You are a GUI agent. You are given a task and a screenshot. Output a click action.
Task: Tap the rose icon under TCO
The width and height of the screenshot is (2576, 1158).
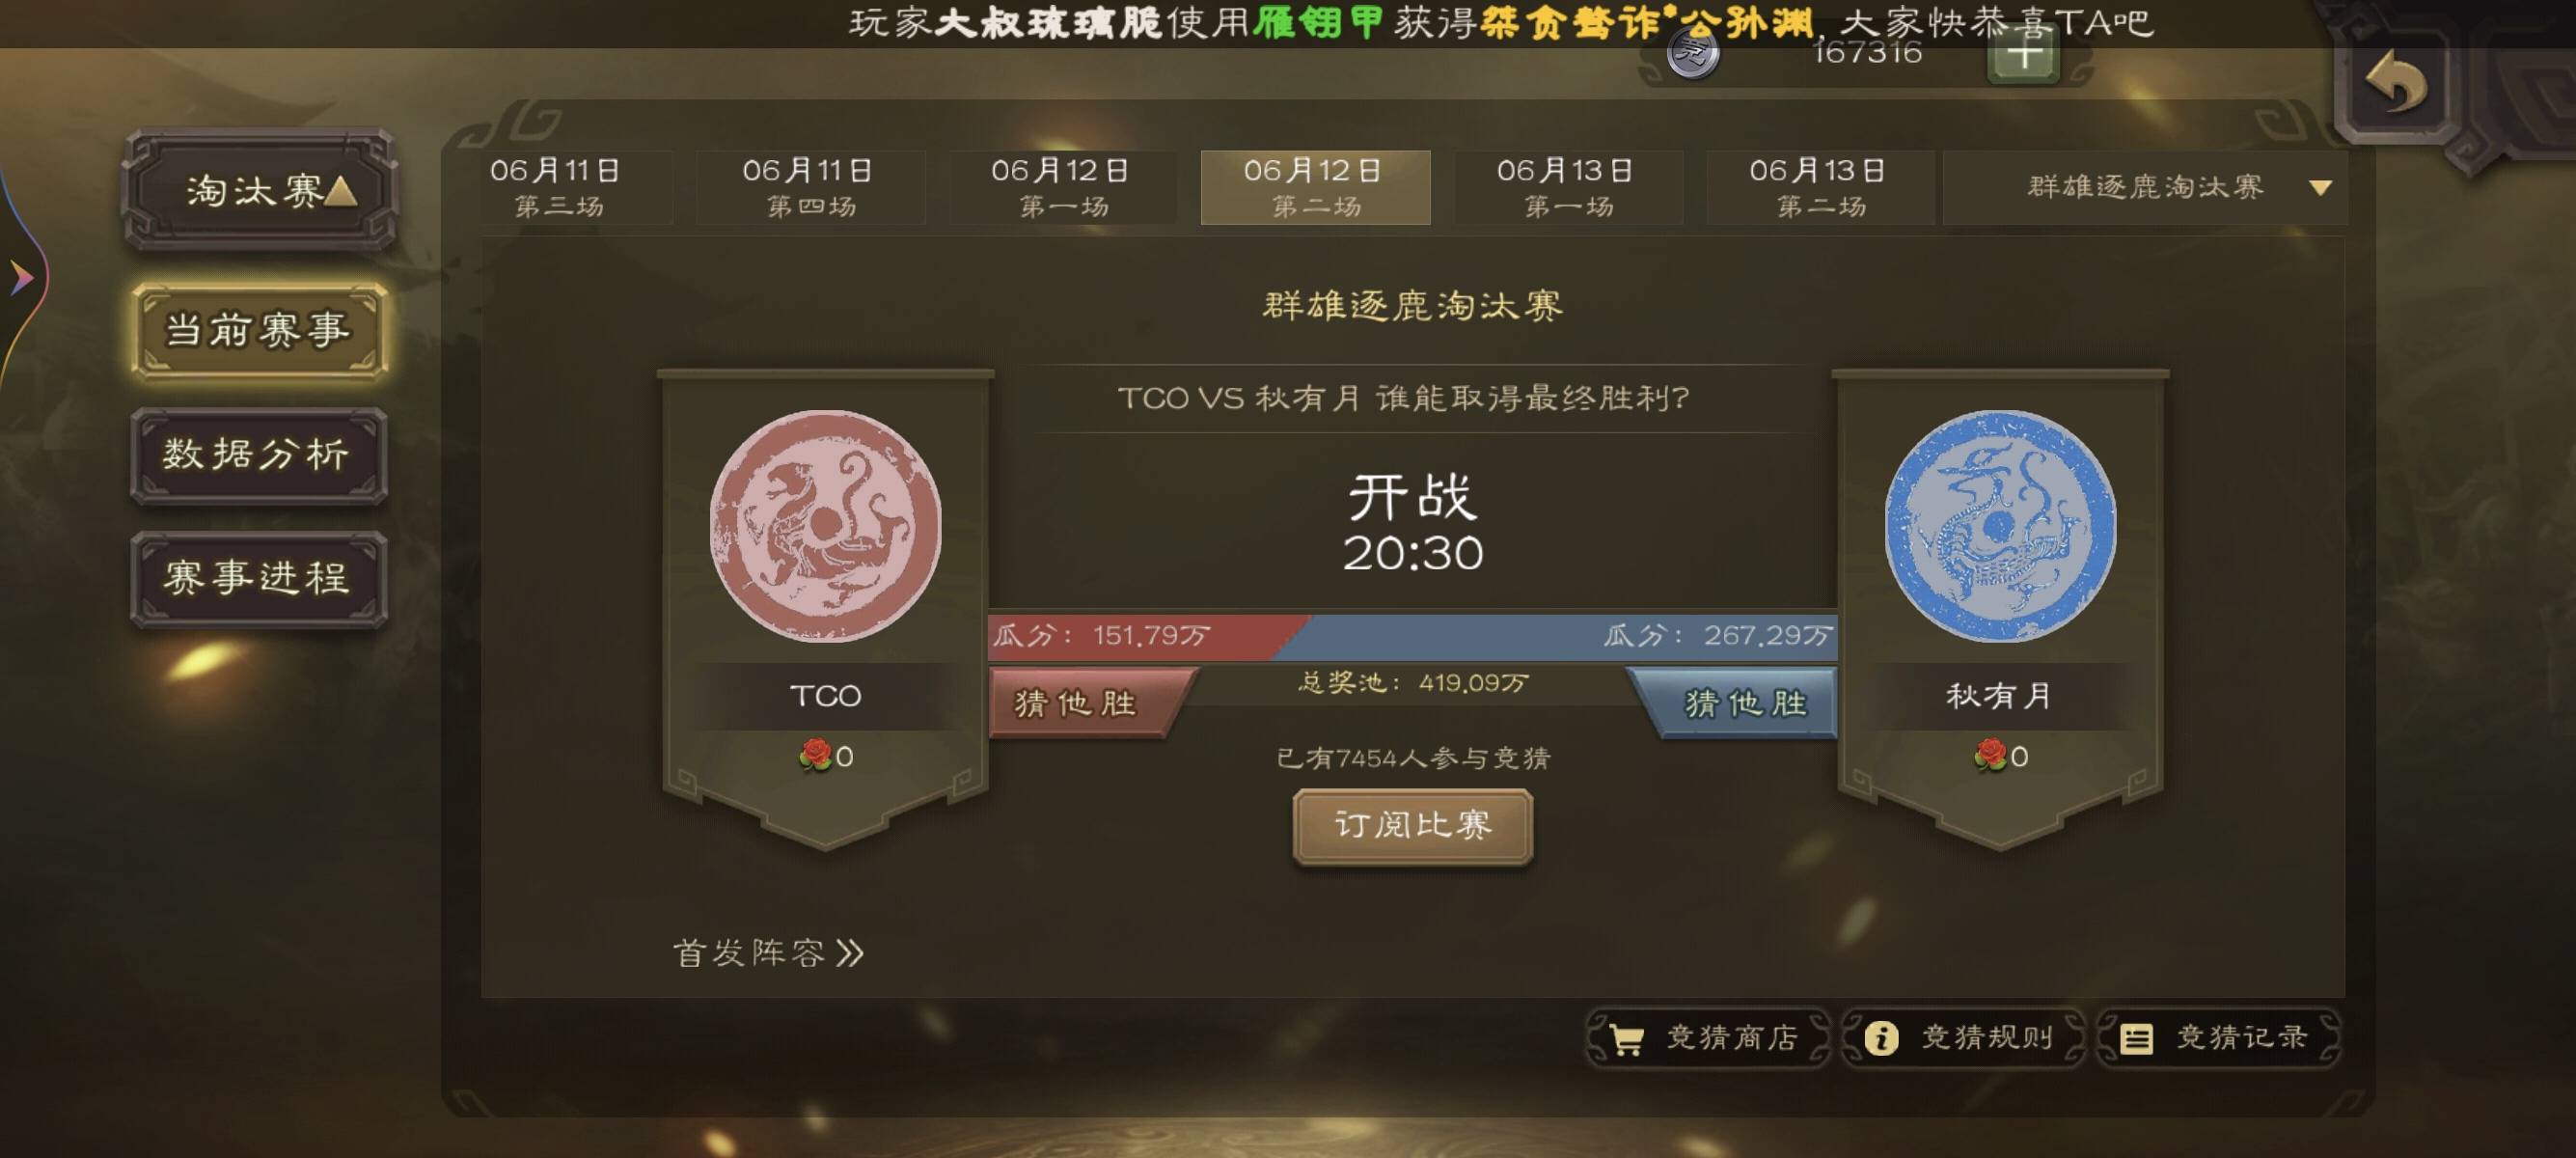pos(815,755)
